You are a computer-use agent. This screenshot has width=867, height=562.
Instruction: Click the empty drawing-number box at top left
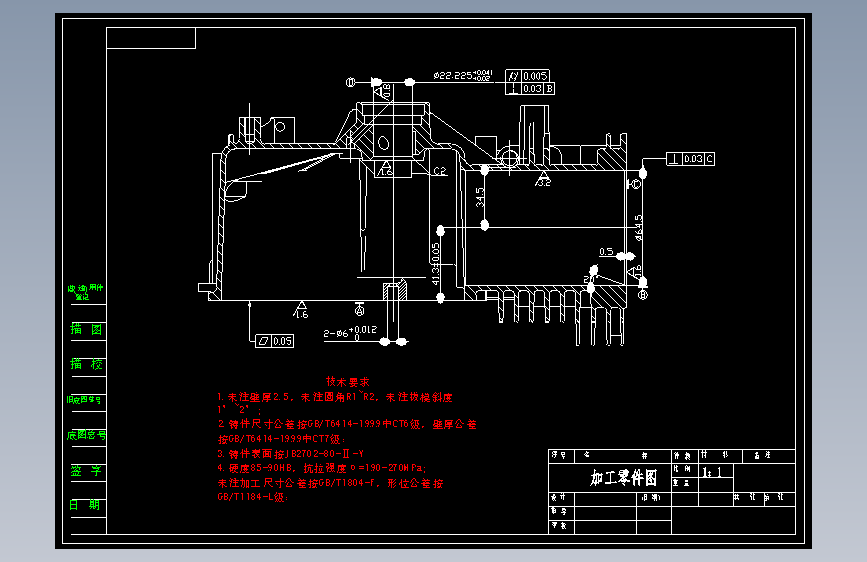[151, 38]
